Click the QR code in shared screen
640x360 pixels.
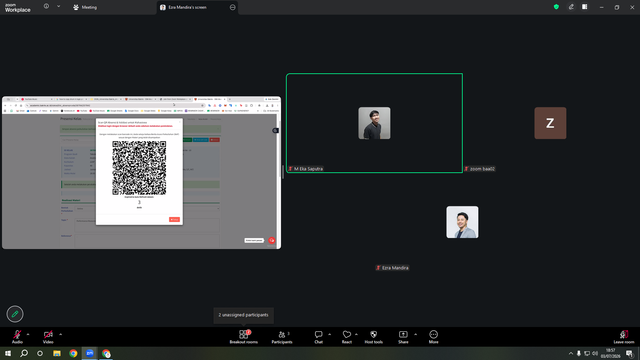[x=139, y=168]
